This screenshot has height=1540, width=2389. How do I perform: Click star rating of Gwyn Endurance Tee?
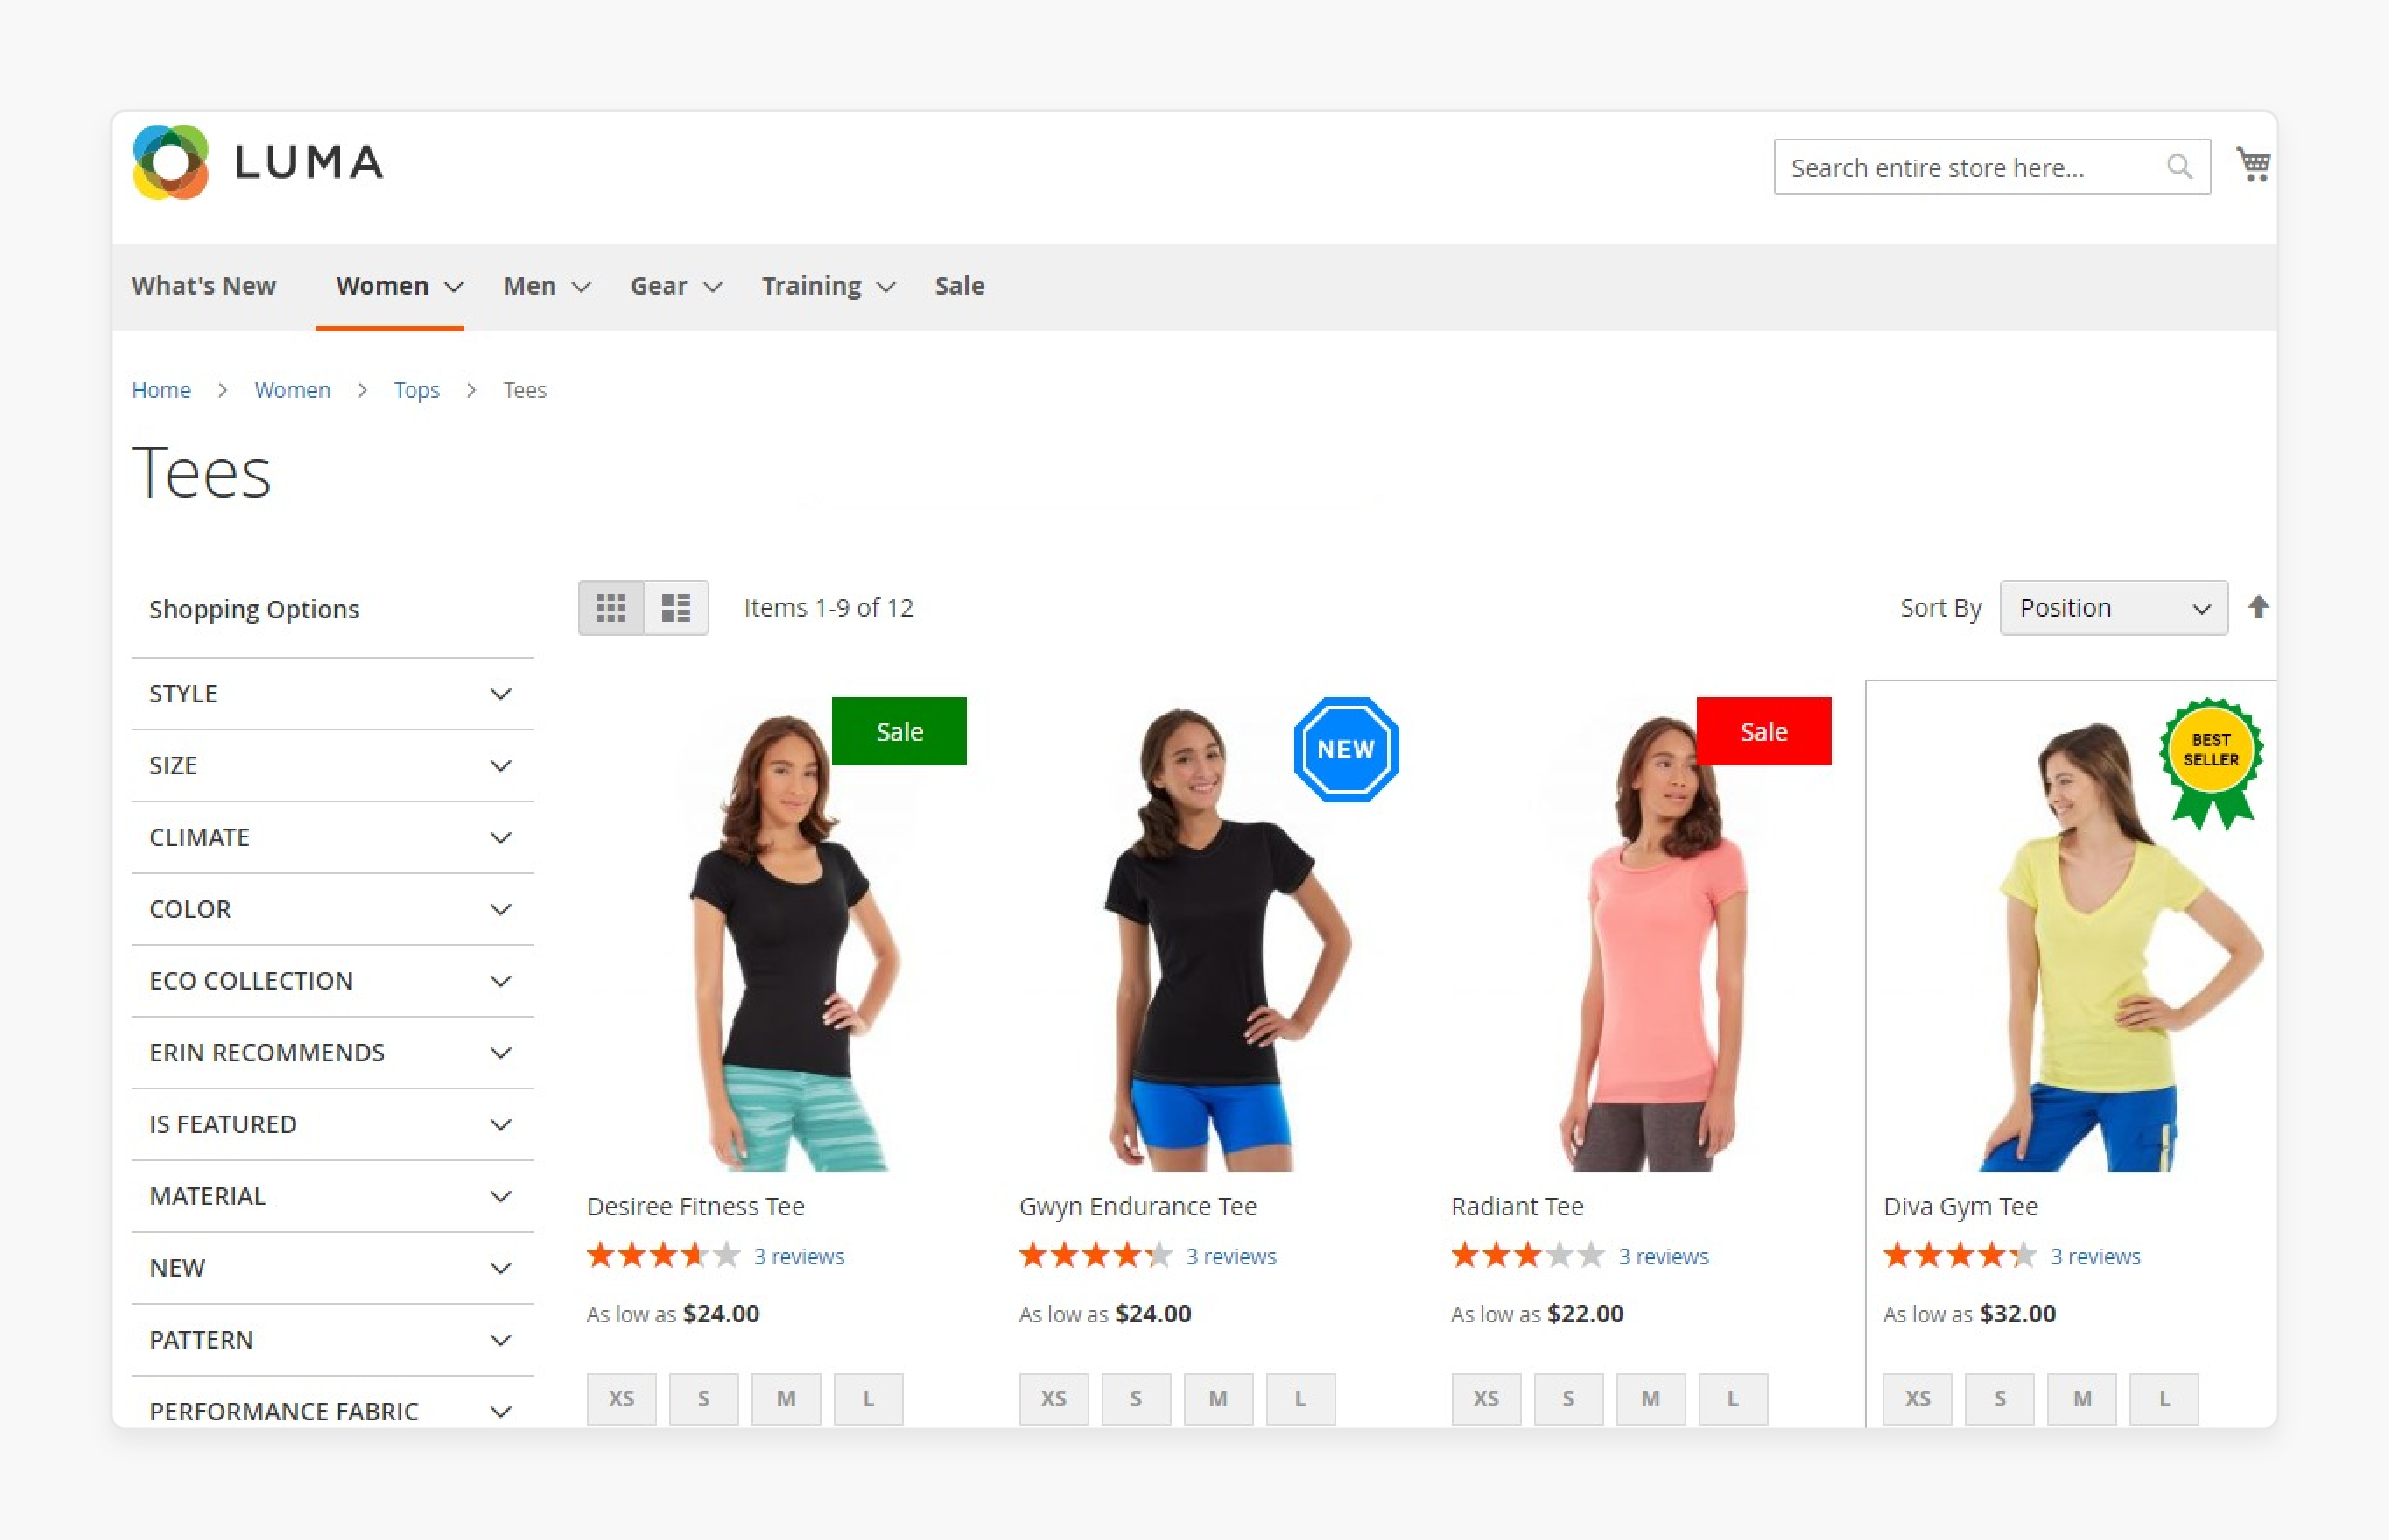(x=1096, y=1255)
